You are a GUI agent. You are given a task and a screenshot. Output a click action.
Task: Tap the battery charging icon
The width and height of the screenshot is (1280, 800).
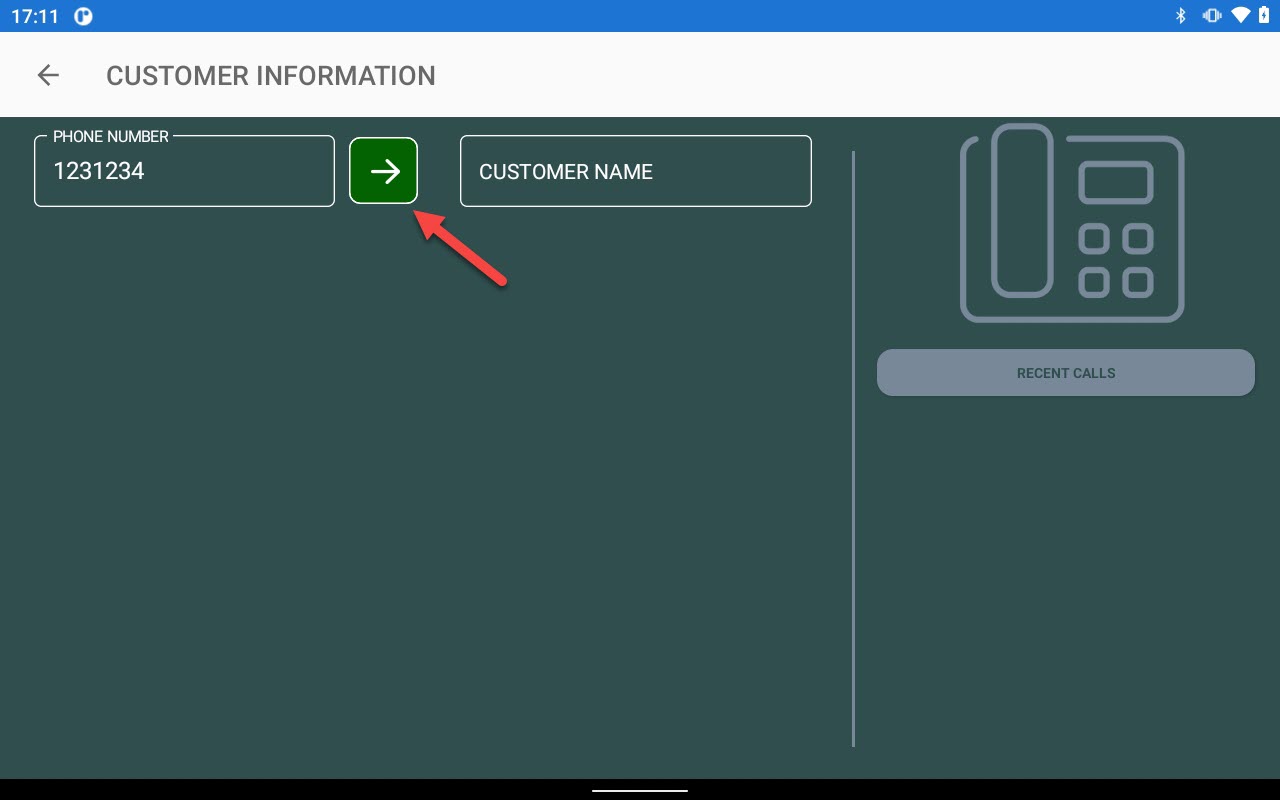click(1264, 15)
